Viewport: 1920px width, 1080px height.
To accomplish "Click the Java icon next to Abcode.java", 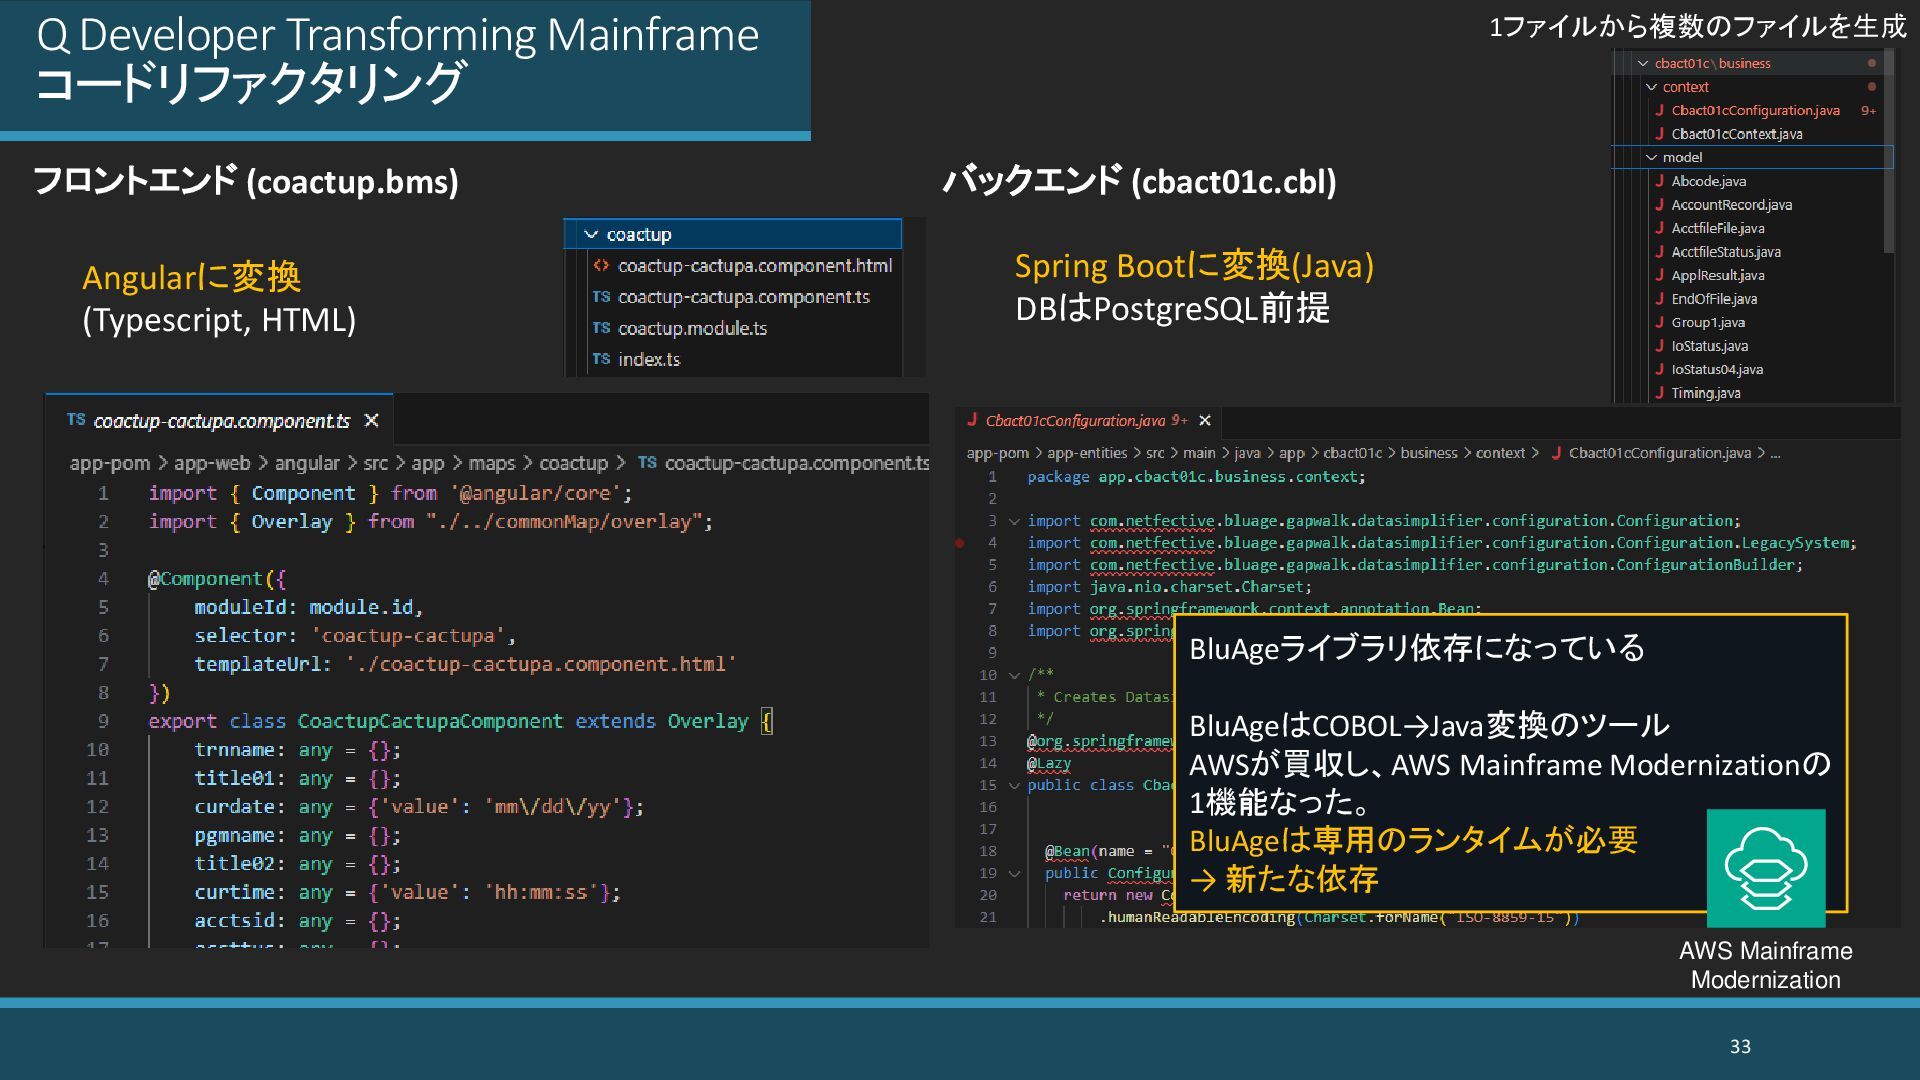I will (x=1659, y=181).
